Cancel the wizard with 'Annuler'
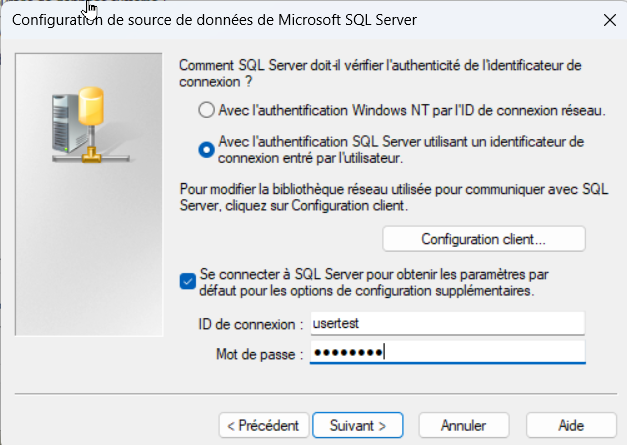The image size is (627, 445). click(463, 425)
